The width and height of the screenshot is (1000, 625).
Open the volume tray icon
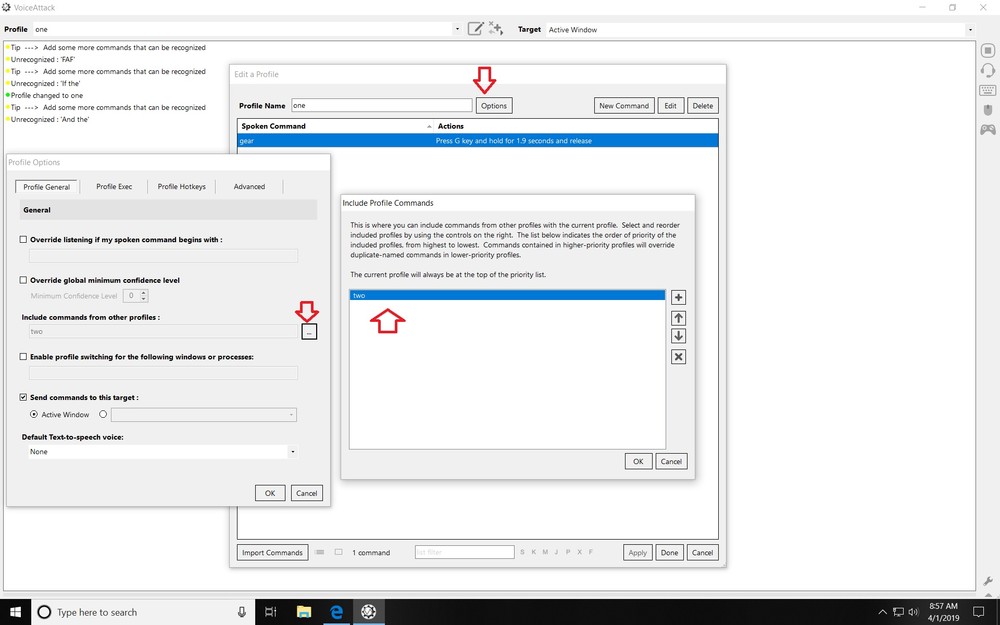point(913,612)
